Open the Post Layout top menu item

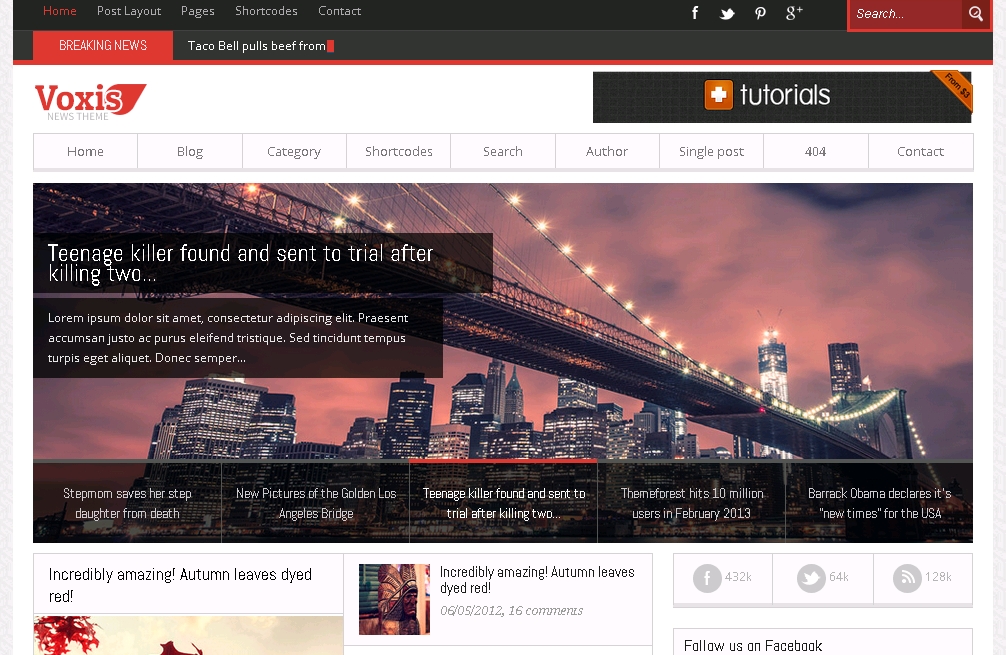(x=129, y=11)
